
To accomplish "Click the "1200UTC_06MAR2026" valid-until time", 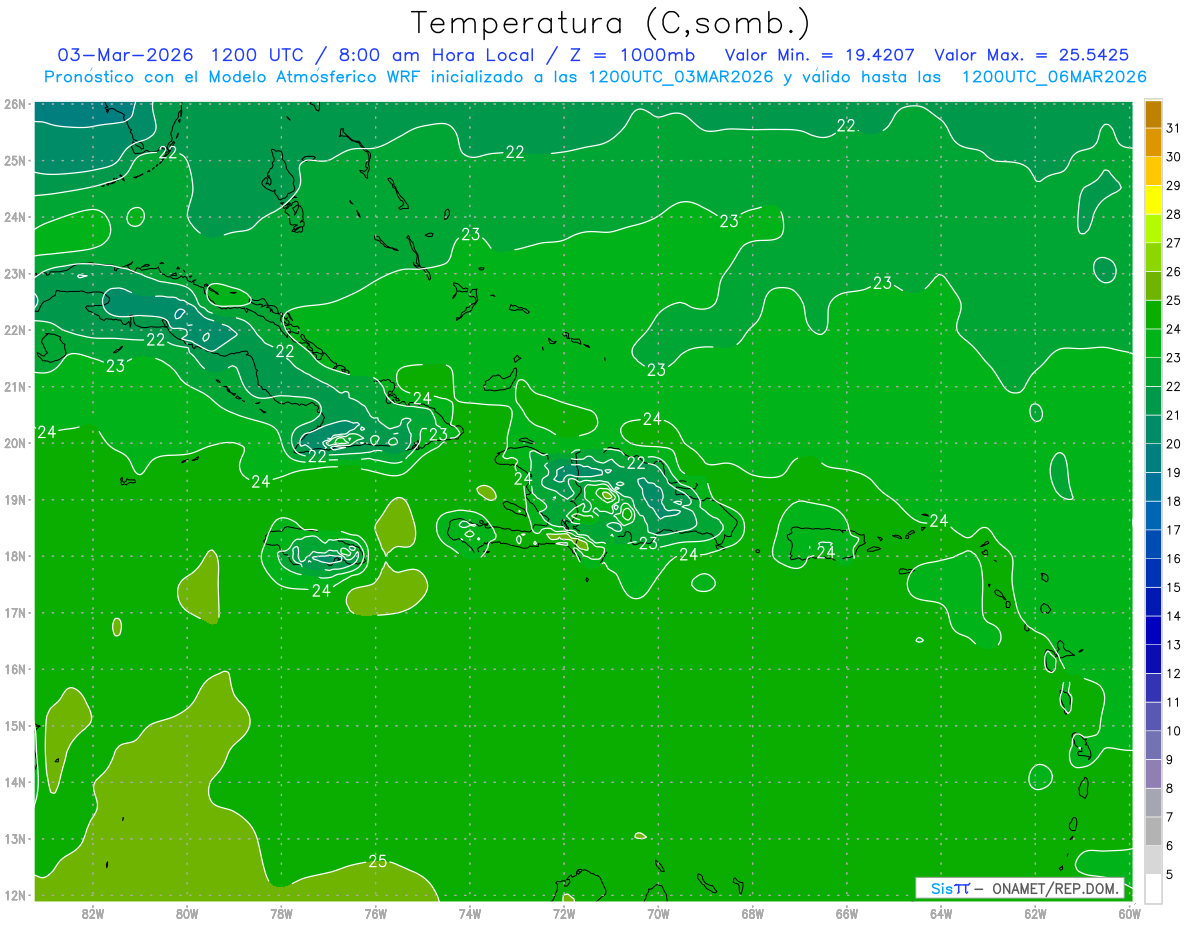I will point(1053,77).
